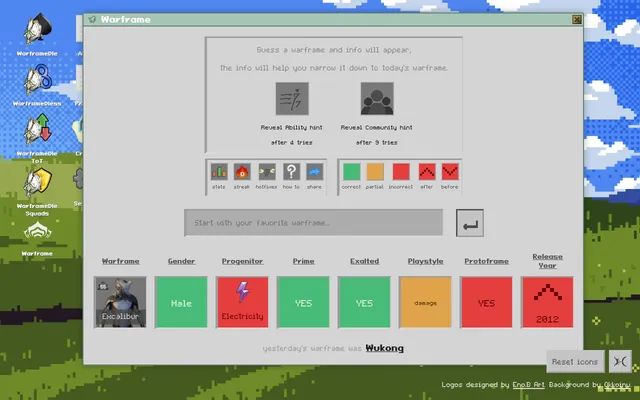Screen dimensions: 640x400
Task: Reveal the Ability hint icon
Action: point(292,99)
